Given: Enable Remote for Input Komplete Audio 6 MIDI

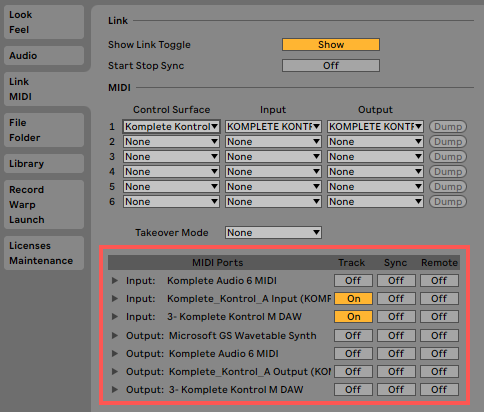Looking at the screenshot, I should point(439,281).
